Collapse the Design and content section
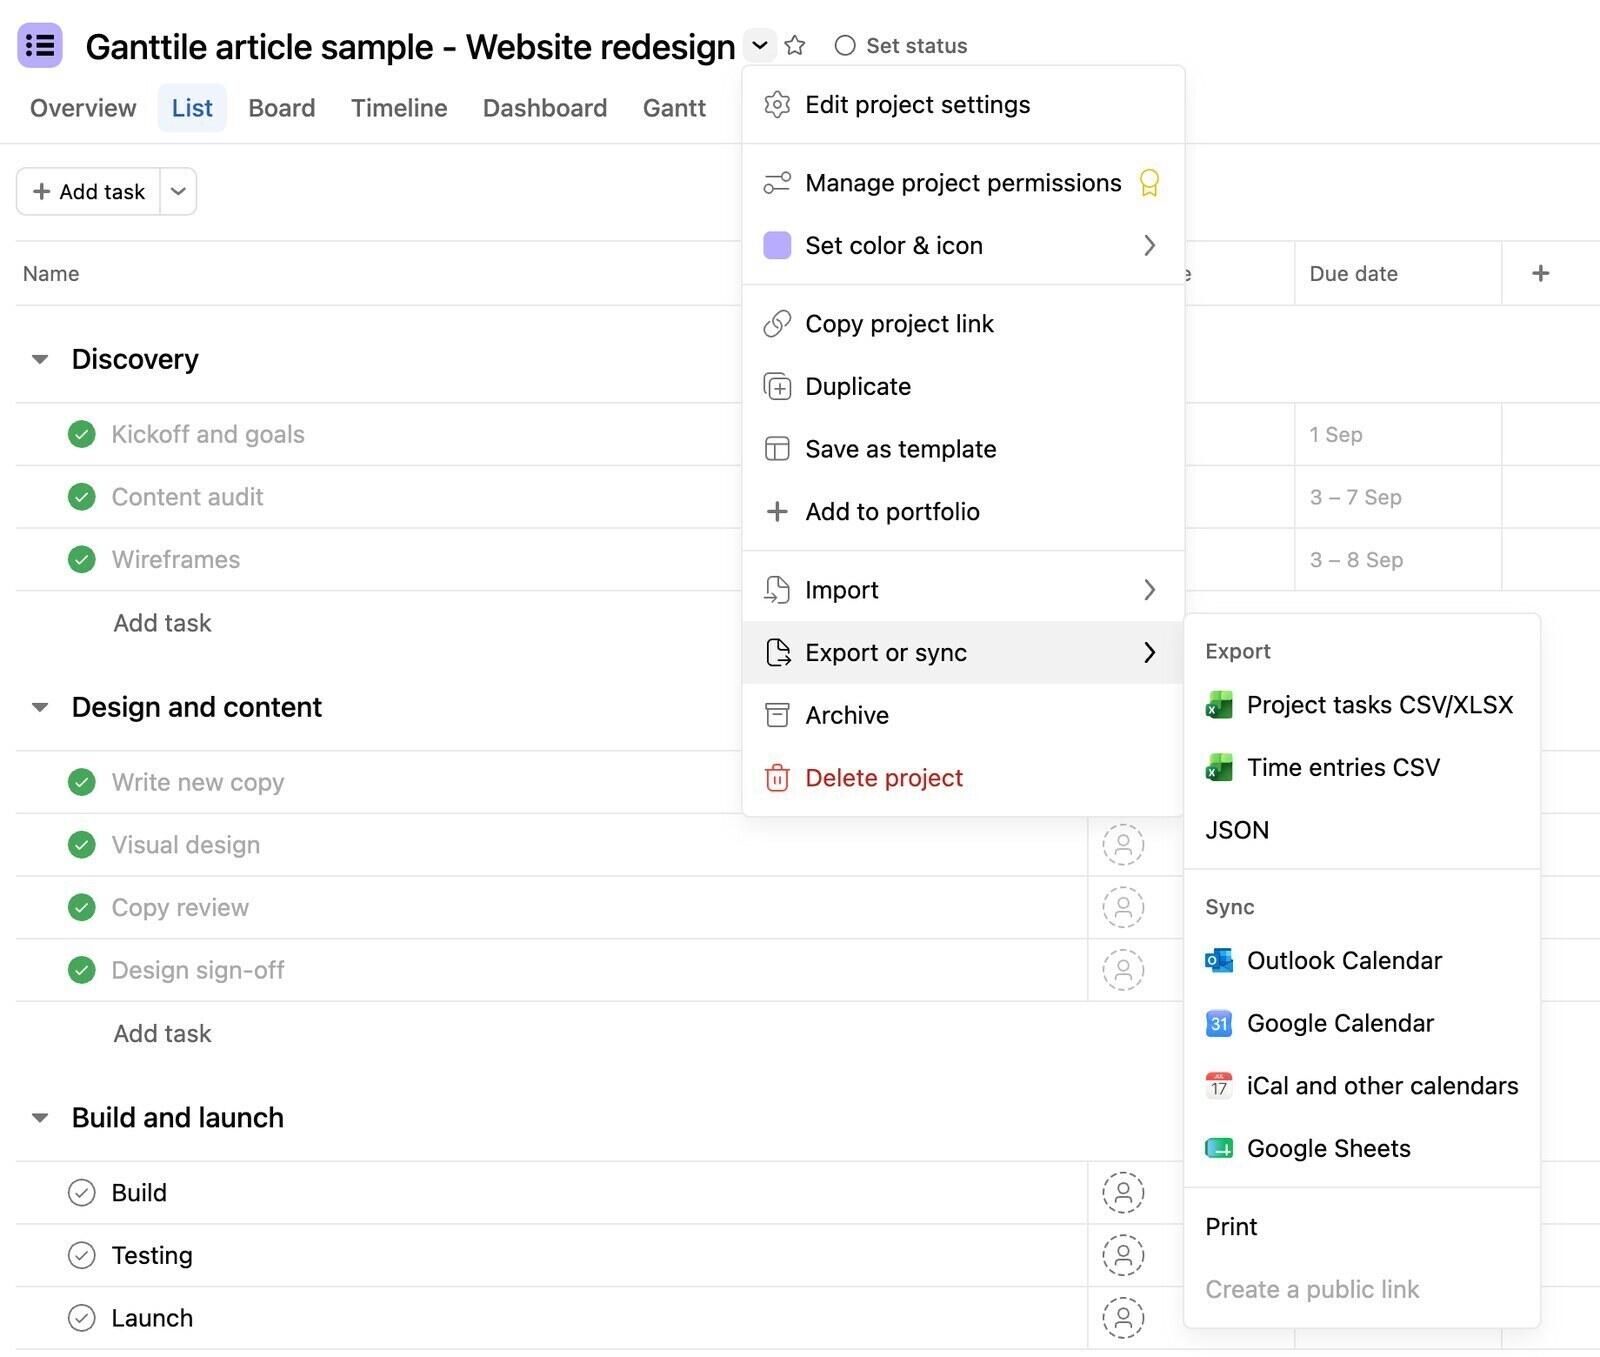This screenshot has width=1600, height=1357. coord(40,707)
